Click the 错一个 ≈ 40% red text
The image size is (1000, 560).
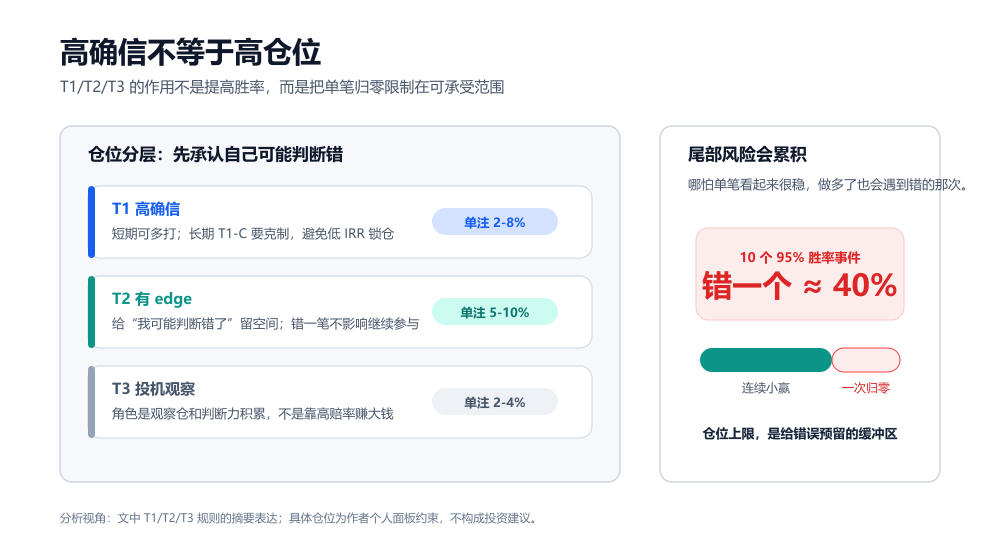click(x=800, y=285)
